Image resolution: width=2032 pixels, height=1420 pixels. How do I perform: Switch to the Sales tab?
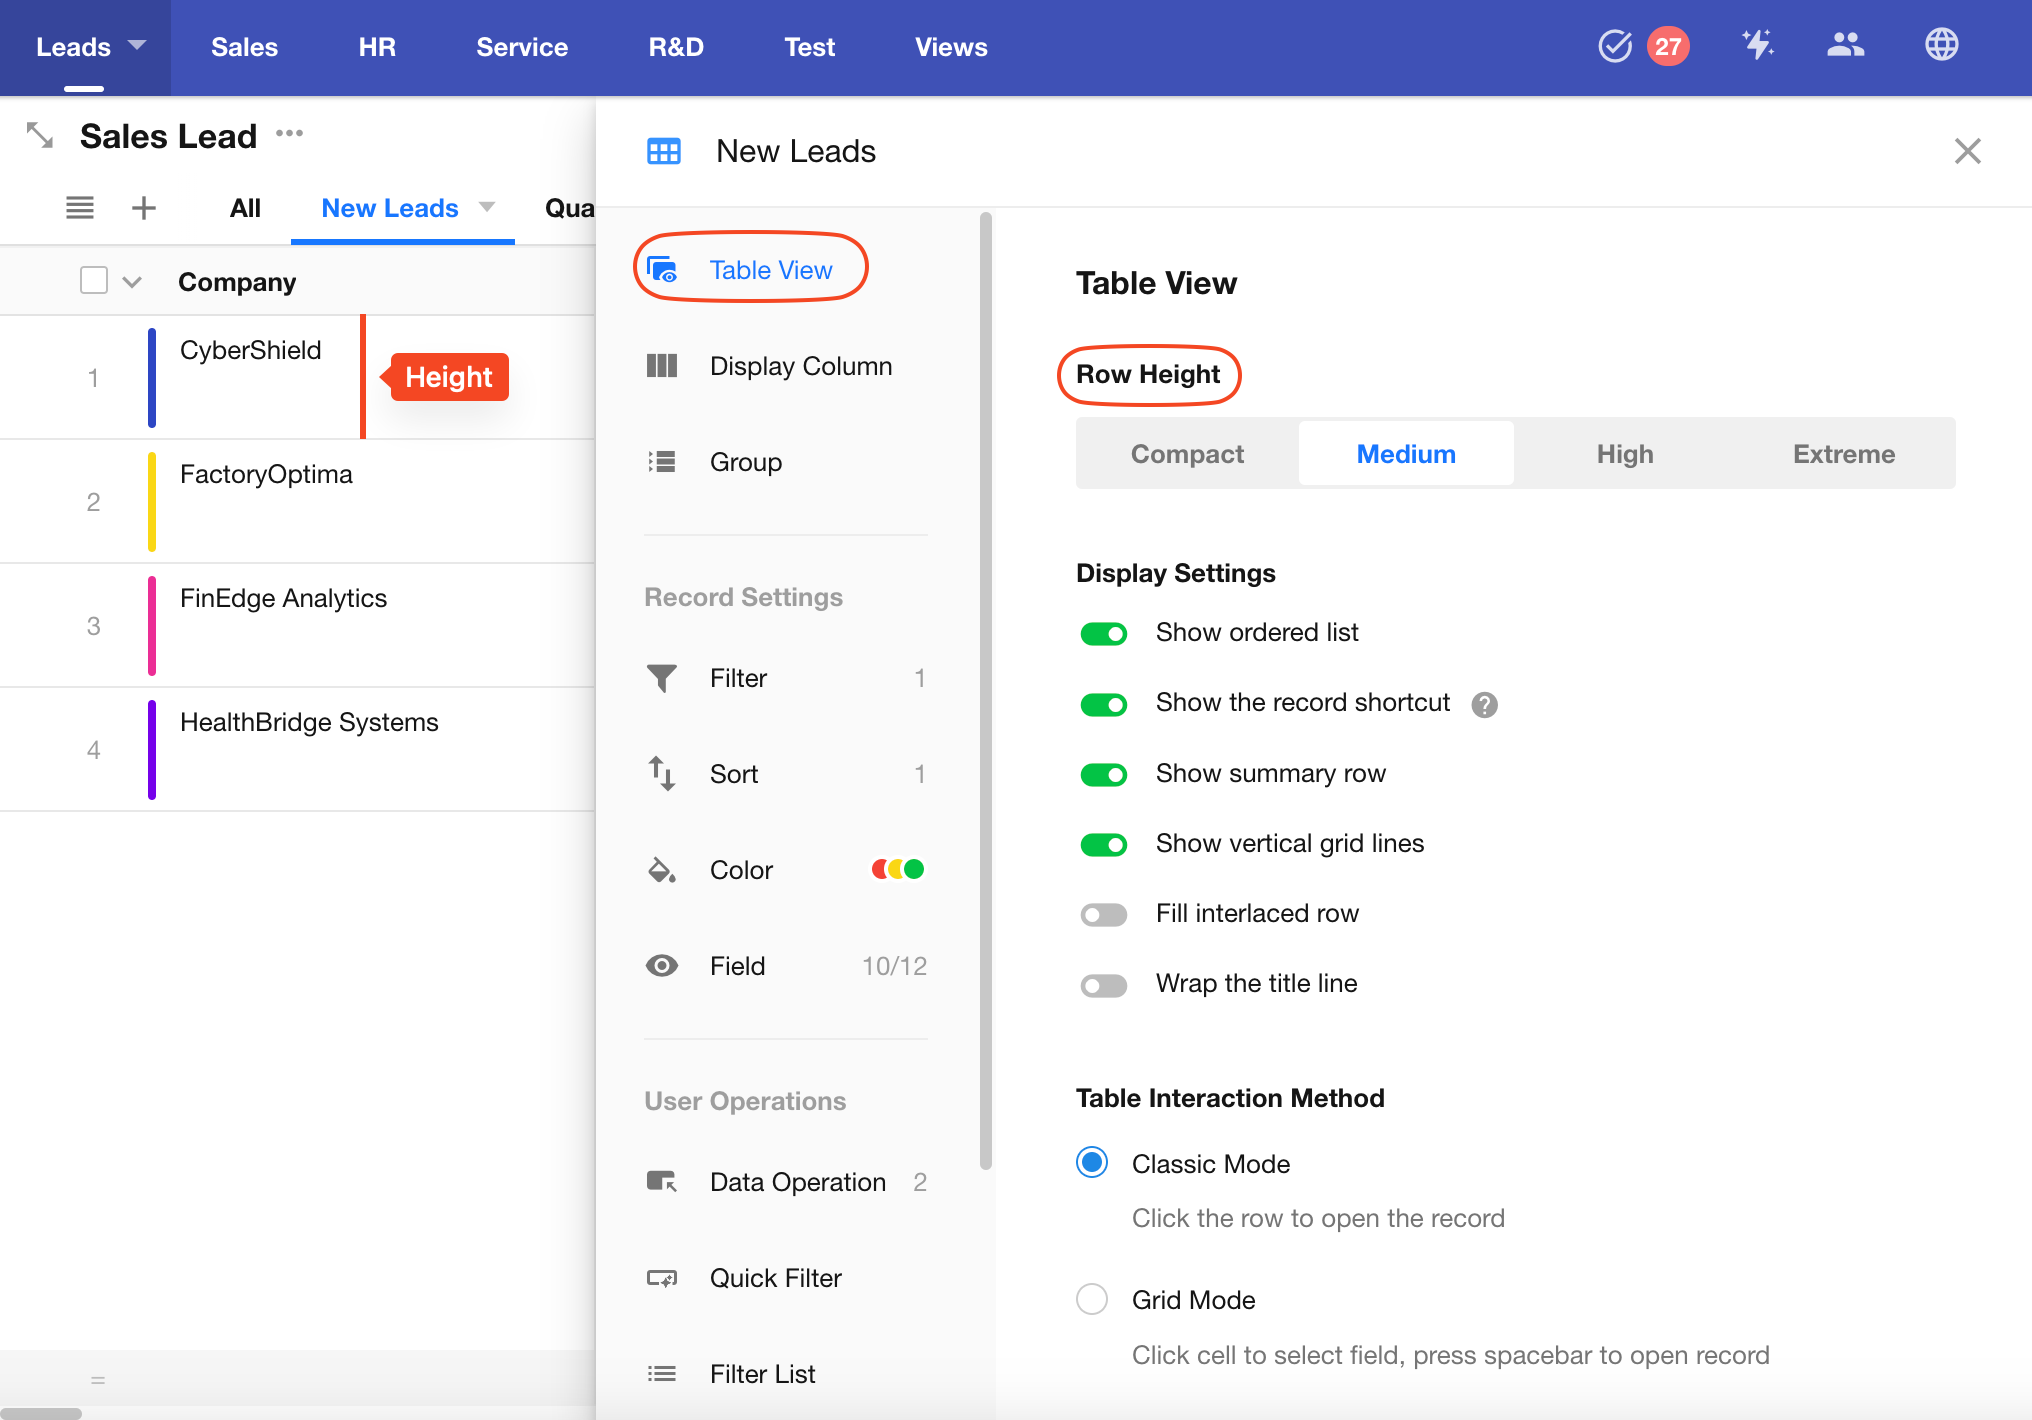(244, 47)
